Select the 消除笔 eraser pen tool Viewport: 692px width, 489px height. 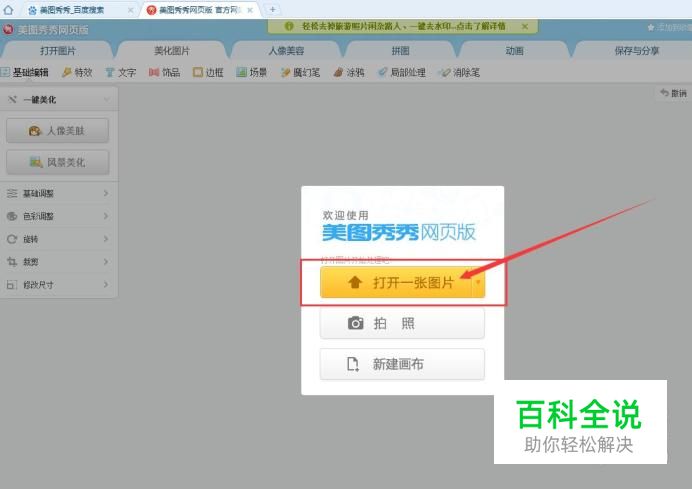[459, 72]
